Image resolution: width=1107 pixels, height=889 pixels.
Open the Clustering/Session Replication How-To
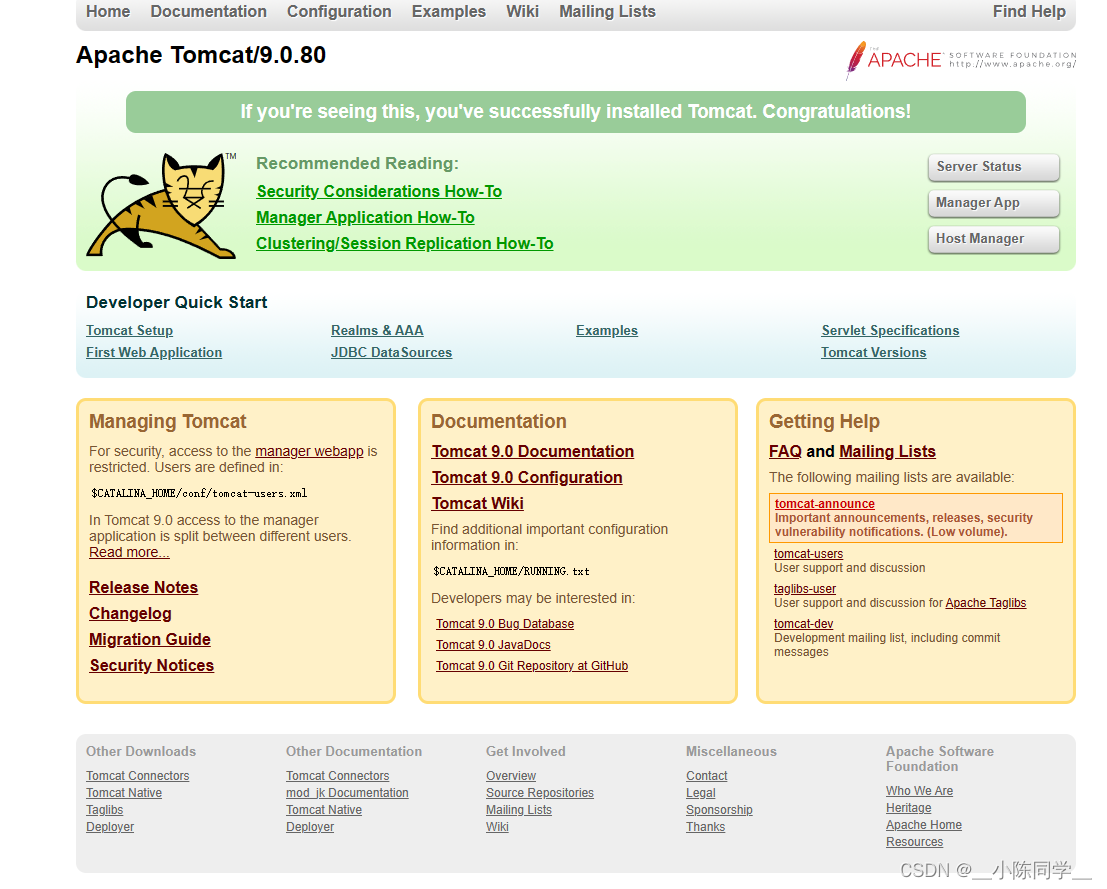(x=404, y=243)
